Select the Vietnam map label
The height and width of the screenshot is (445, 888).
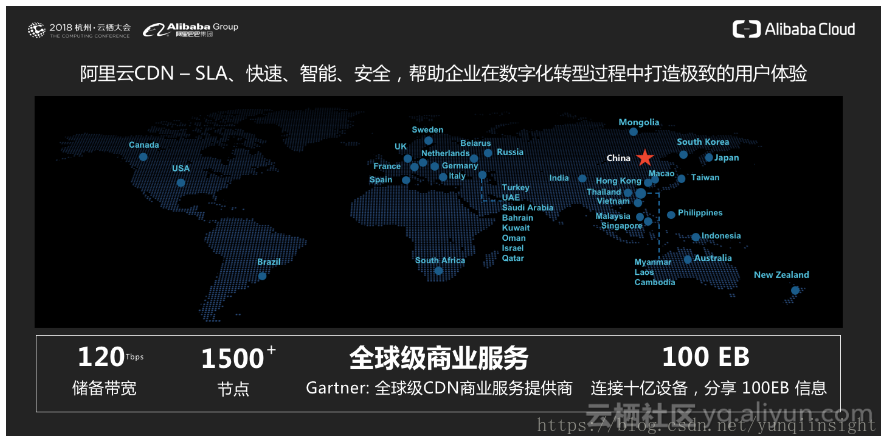(613, 201)
